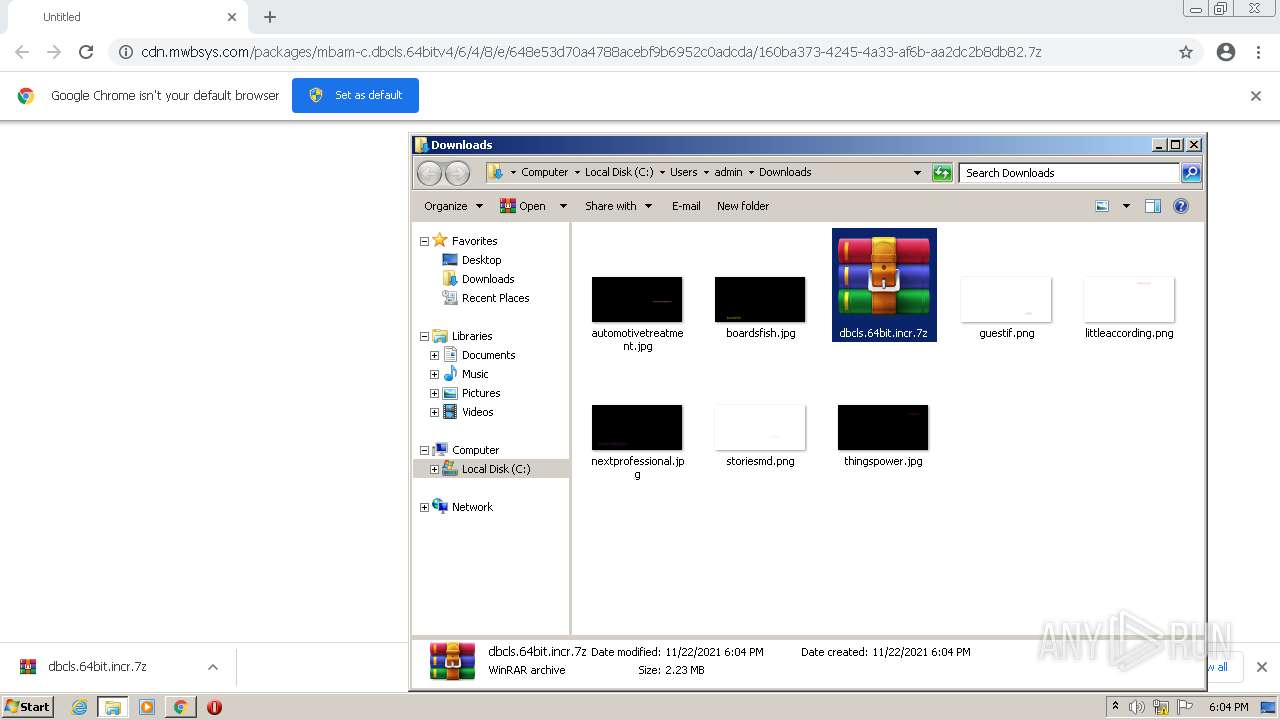This screenshot has height=720, width=1280.
Task: Refresh the Downloads folder view
Action: [942, 172]
